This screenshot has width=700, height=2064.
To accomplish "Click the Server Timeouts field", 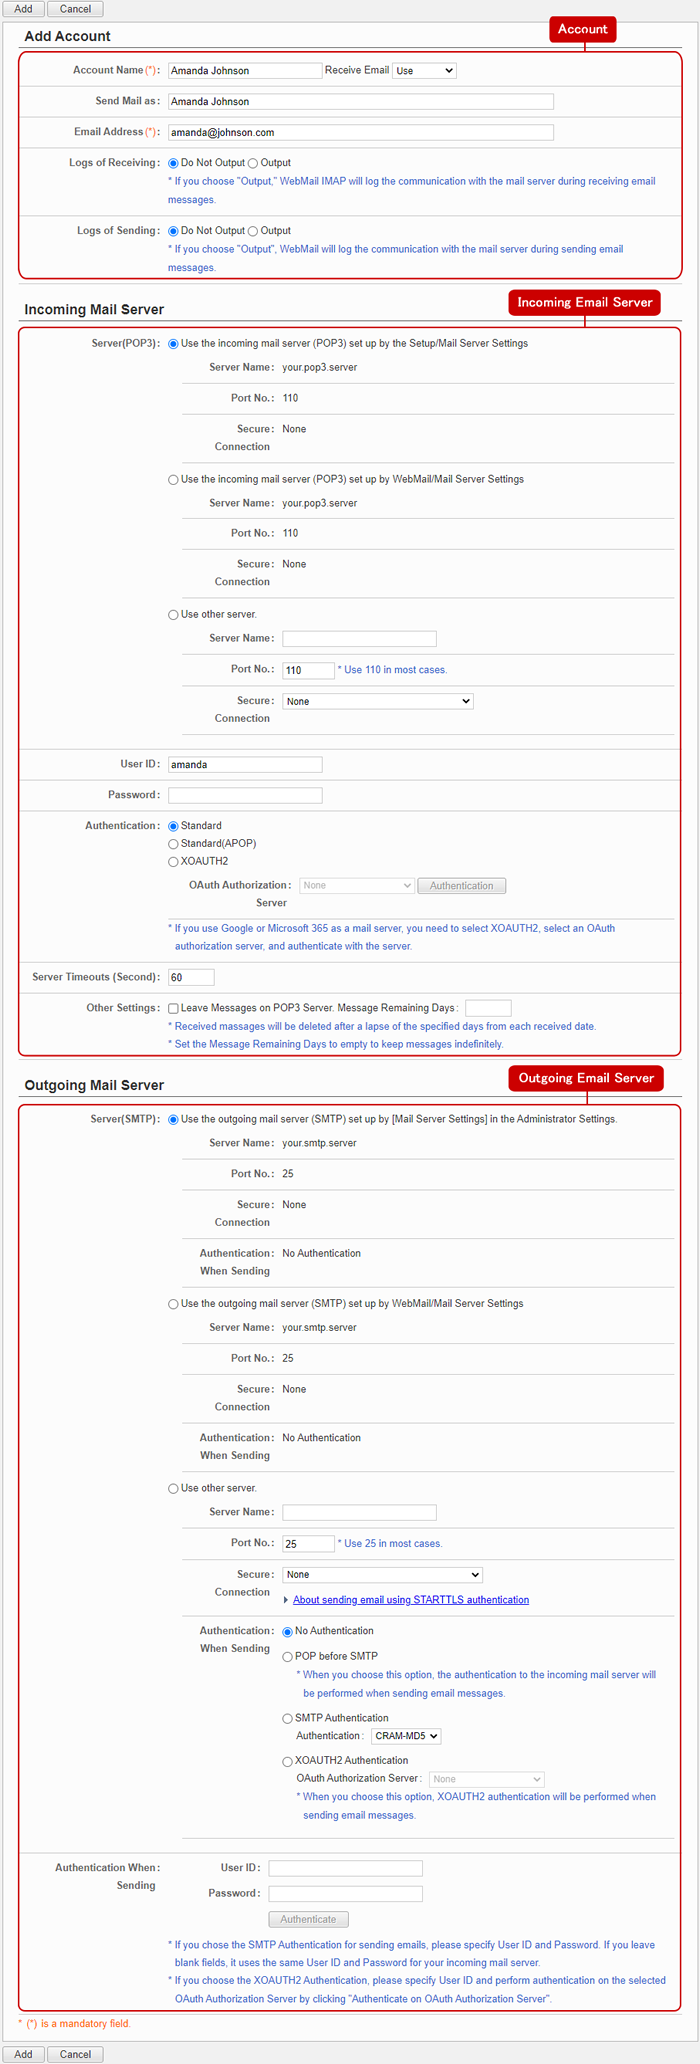I will [191, 978].
